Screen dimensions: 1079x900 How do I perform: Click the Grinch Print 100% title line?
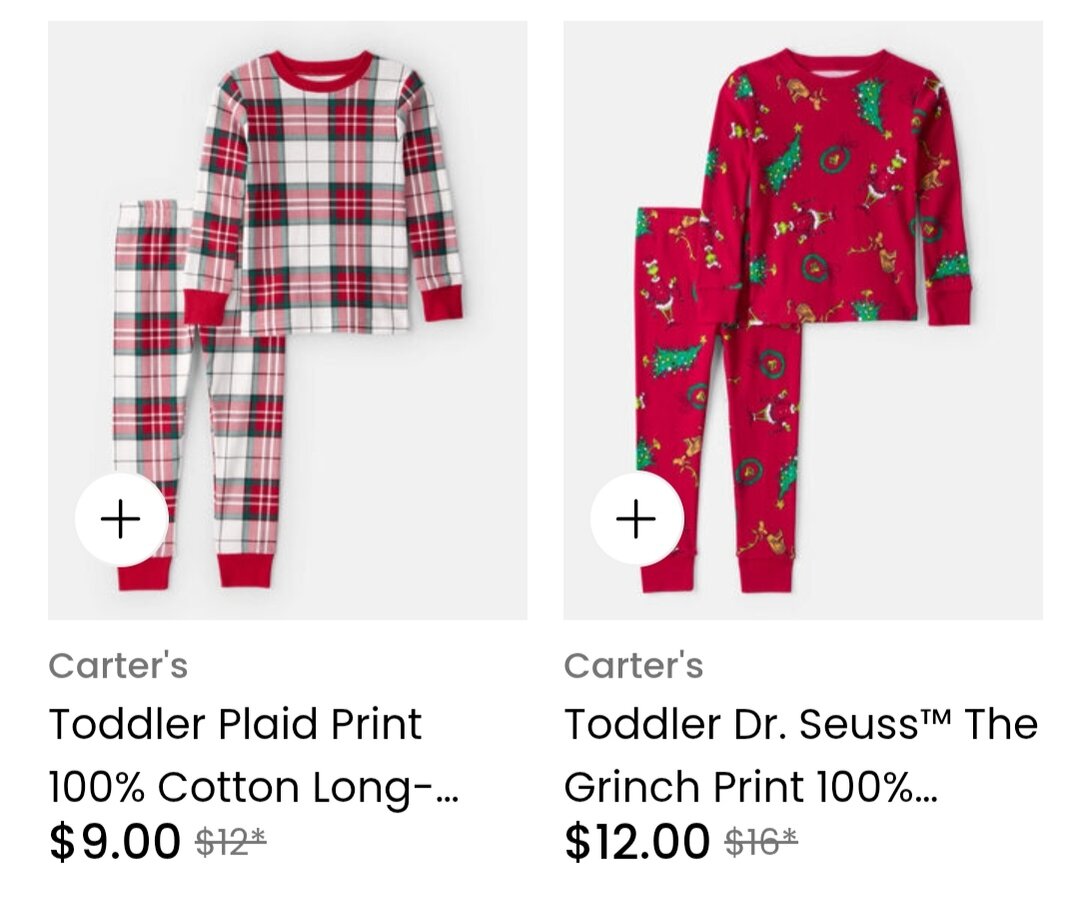coord(750,787)
